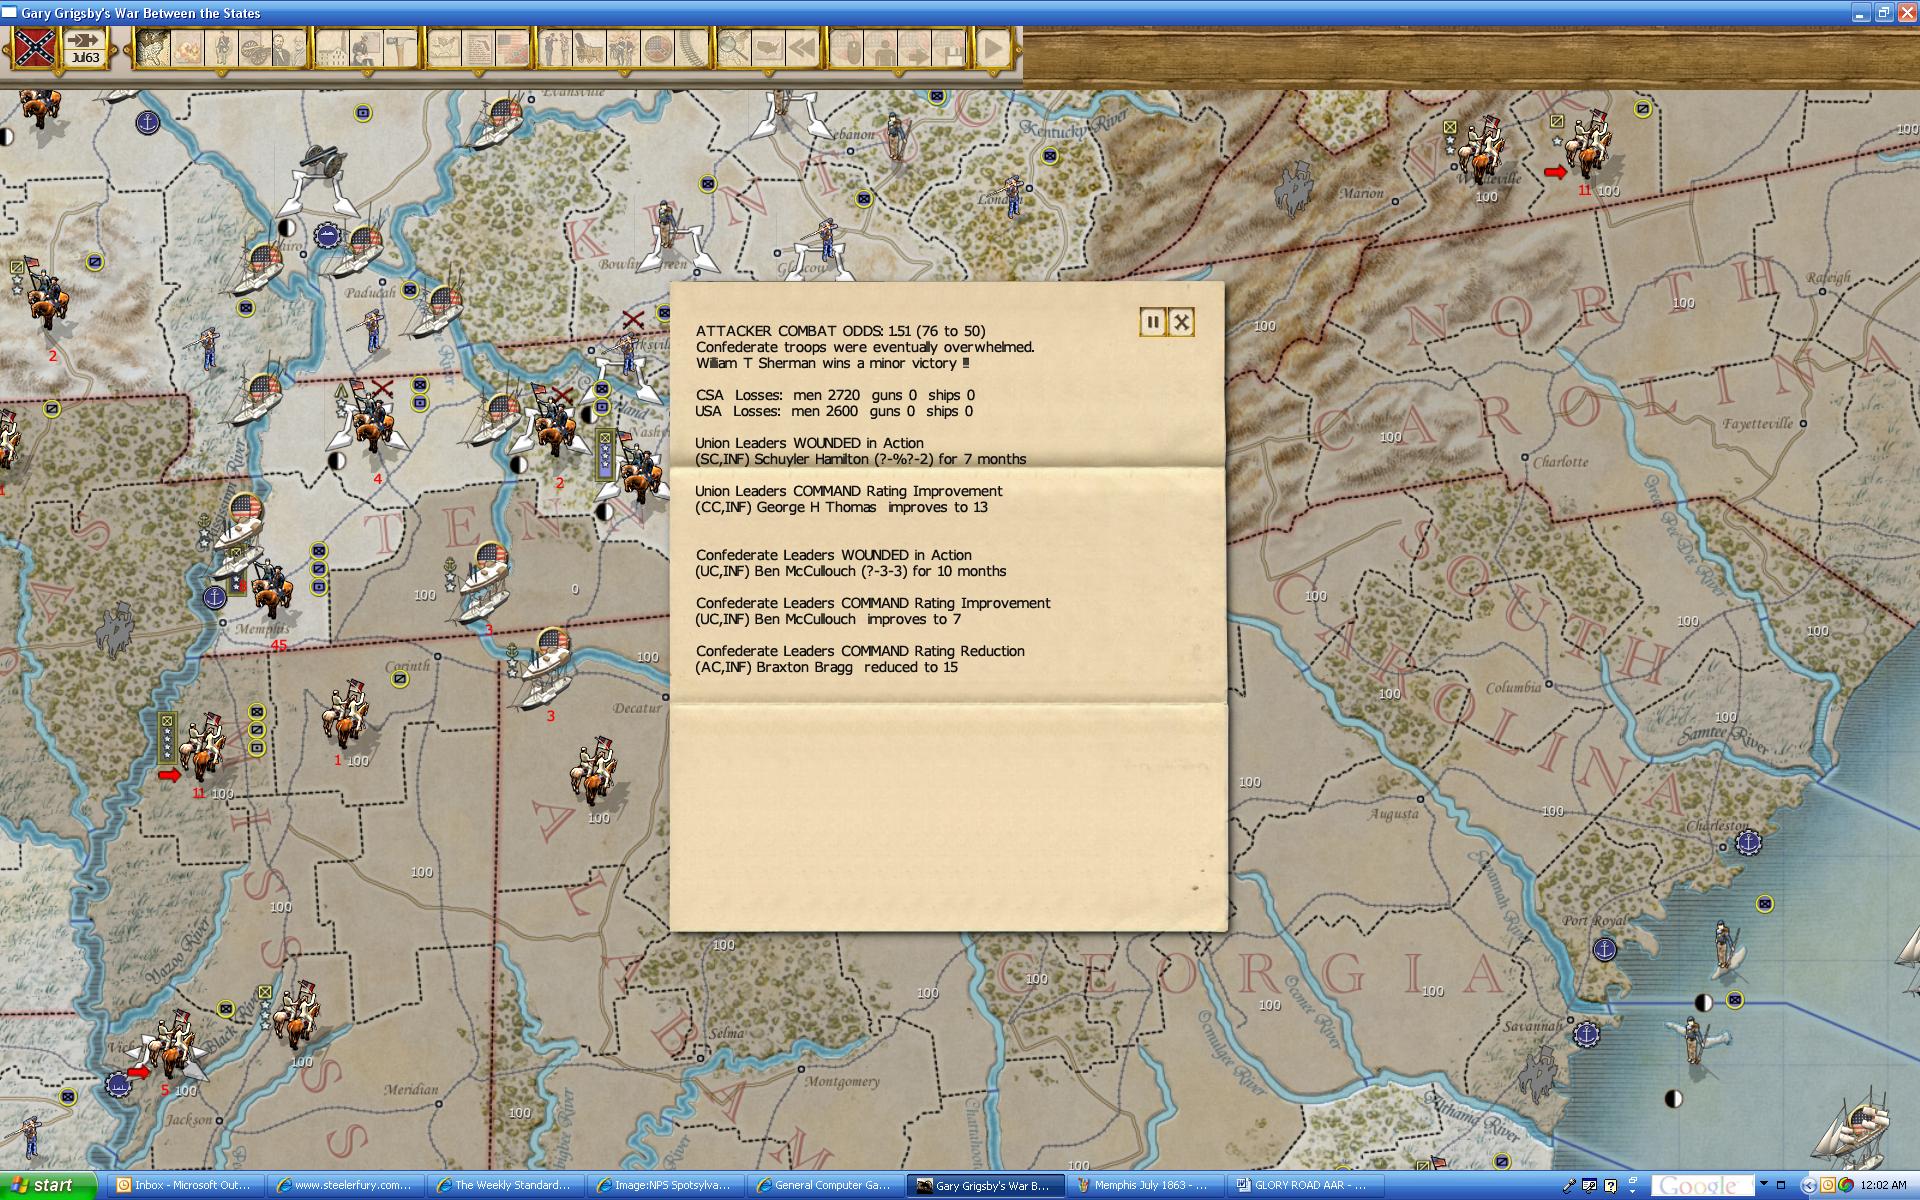Click the George H Thomas improvement line
This screenshot has height=1200, width=1920.
842,507
